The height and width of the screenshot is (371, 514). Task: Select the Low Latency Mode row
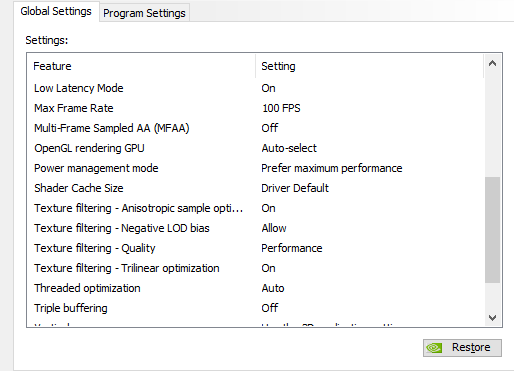[256, 88]
